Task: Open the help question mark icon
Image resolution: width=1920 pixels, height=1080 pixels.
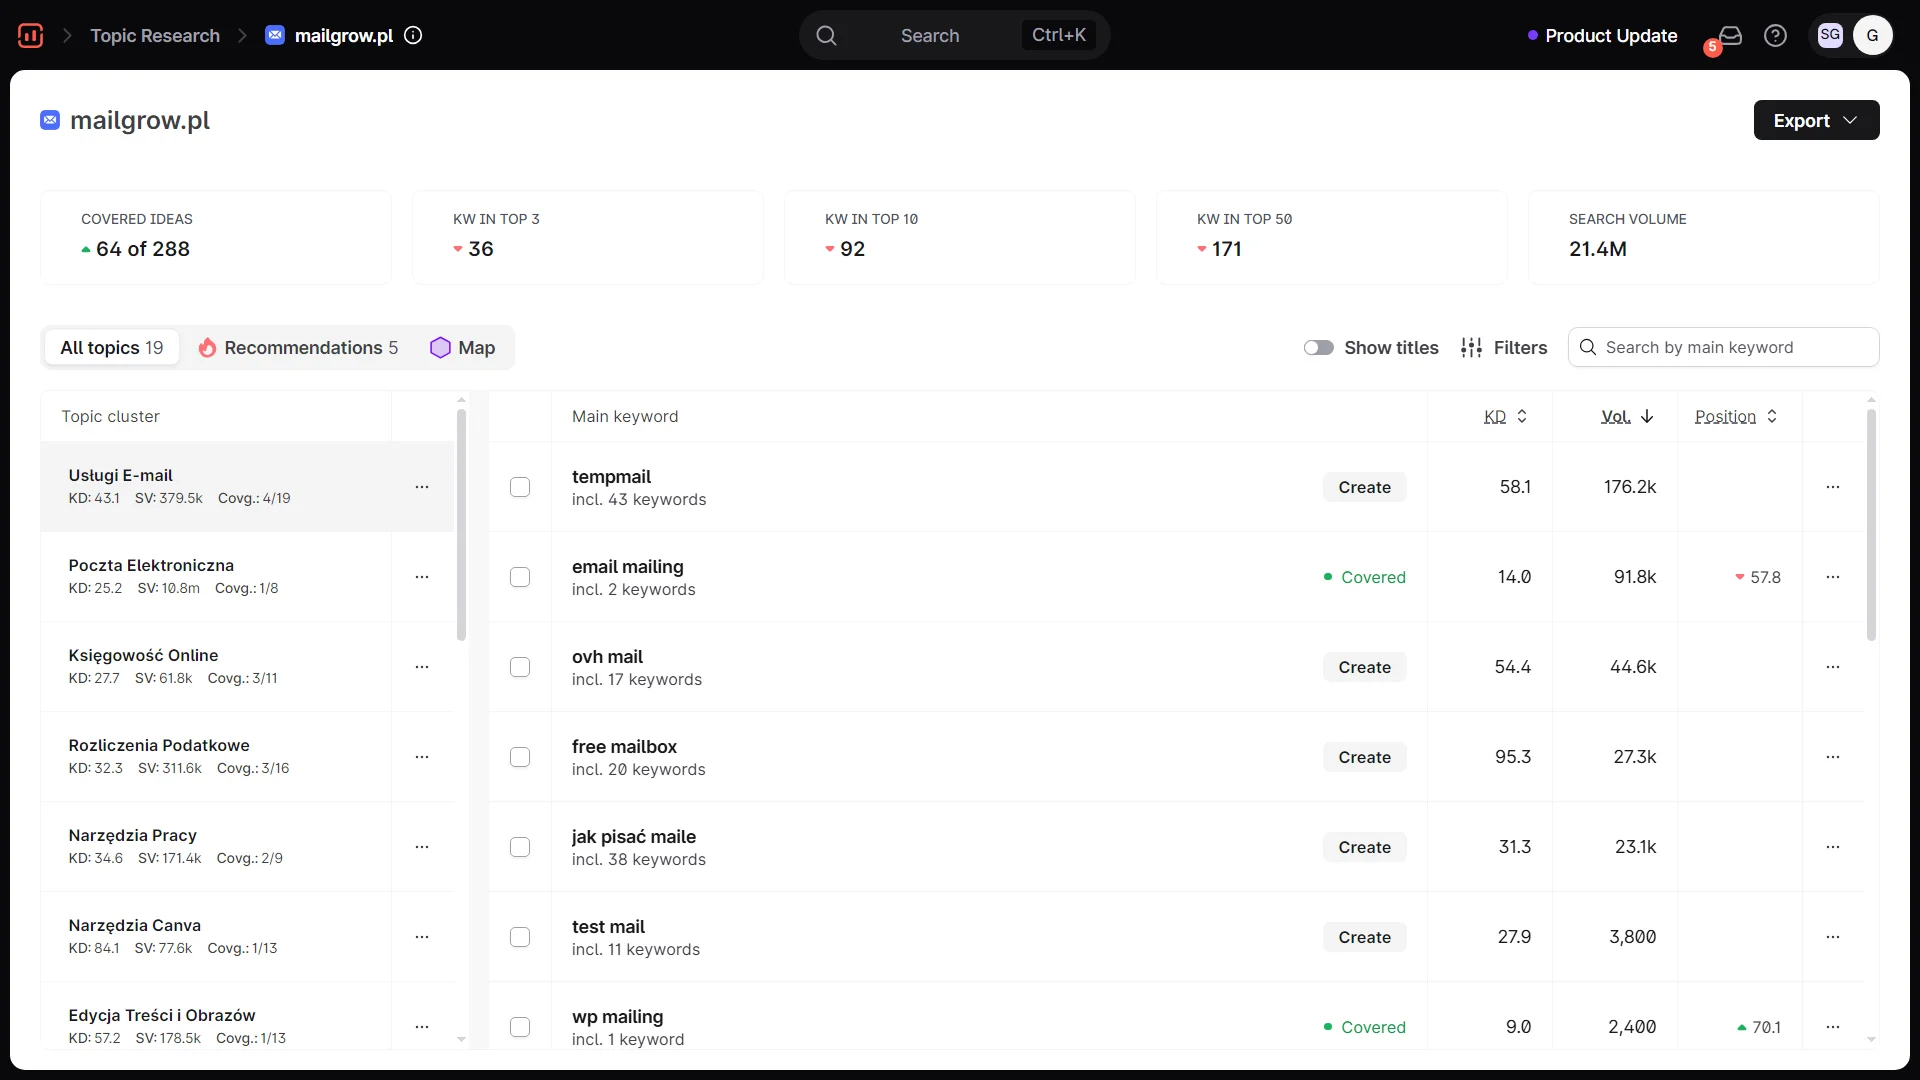Action: coord(1776,35)
